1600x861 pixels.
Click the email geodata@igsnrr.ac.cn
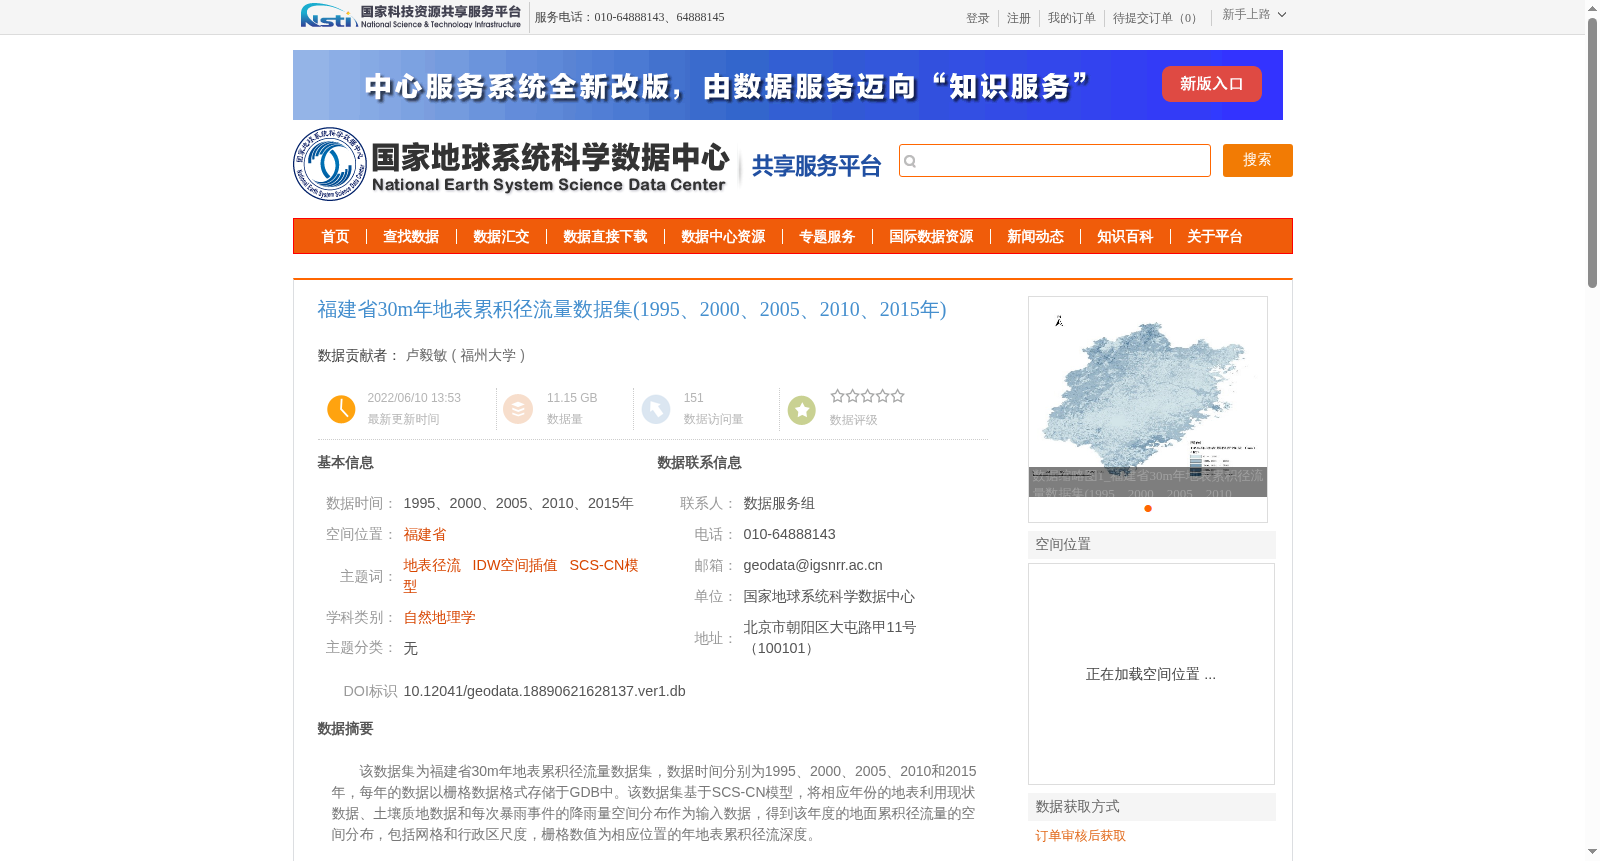[813, 565]
